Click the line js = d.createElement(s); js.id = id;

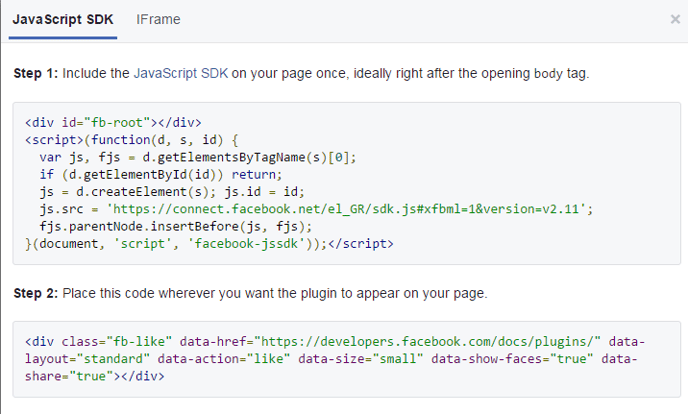(x=172, y=192)
